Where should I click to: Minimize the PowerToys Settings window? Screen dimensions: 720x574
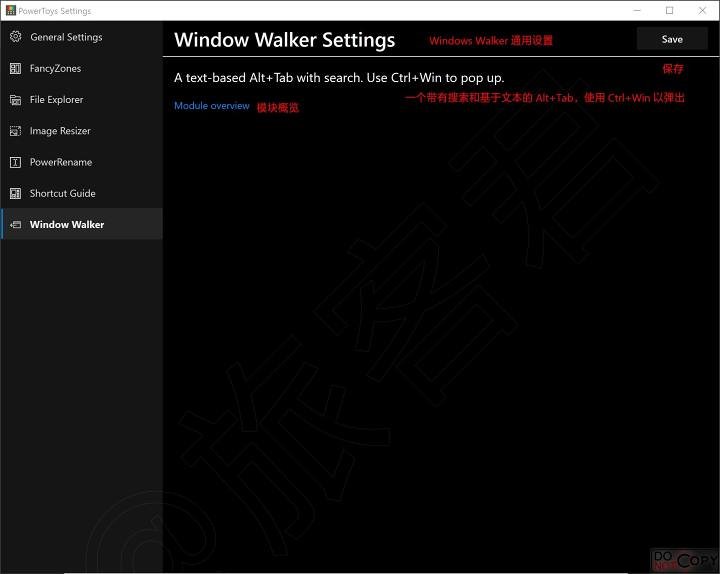637,10
